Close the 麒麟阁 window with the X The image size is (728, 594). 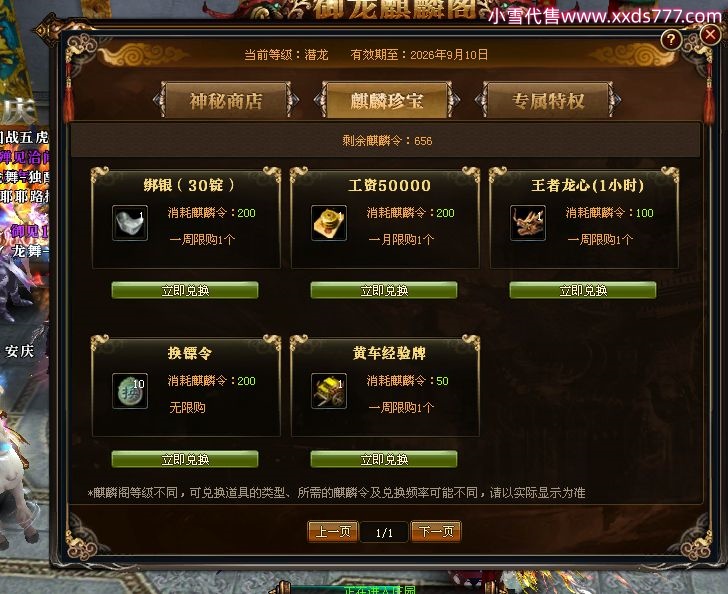coord(710,34)
